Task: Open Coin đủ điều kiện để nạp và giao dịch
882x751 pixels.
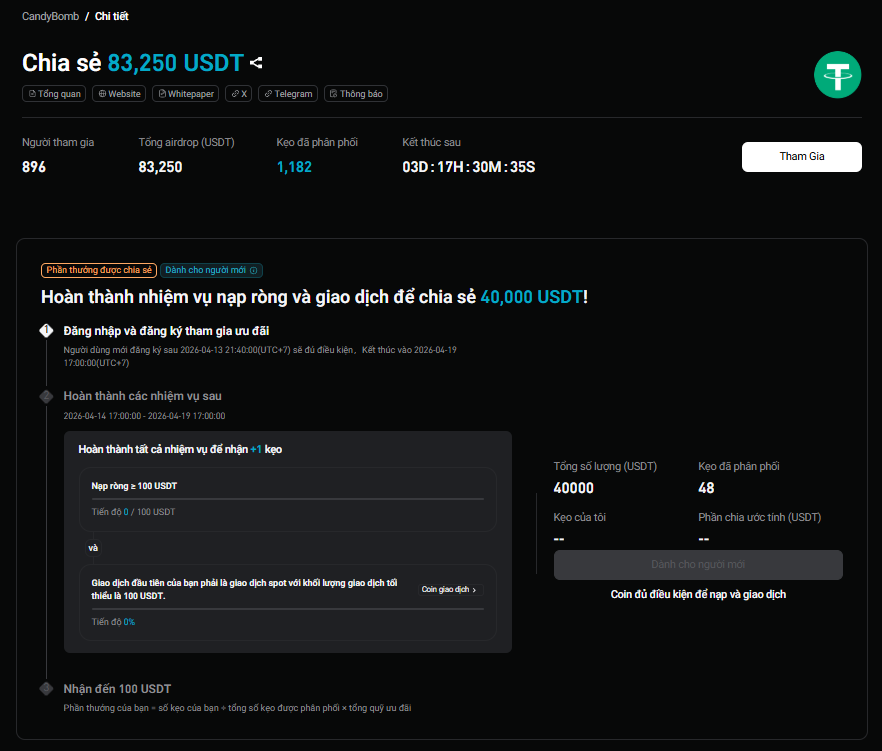Action: [698, 595]
